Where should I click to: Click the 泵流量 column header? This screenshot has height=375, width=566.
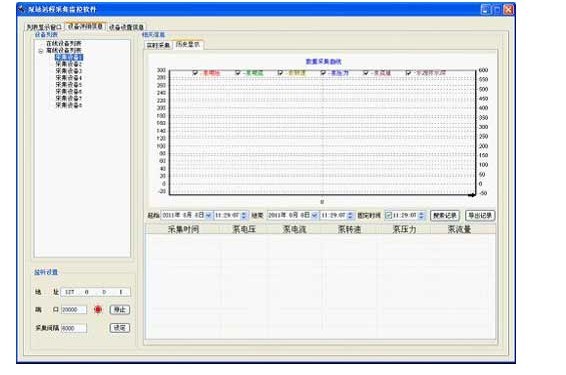(459, 229)
